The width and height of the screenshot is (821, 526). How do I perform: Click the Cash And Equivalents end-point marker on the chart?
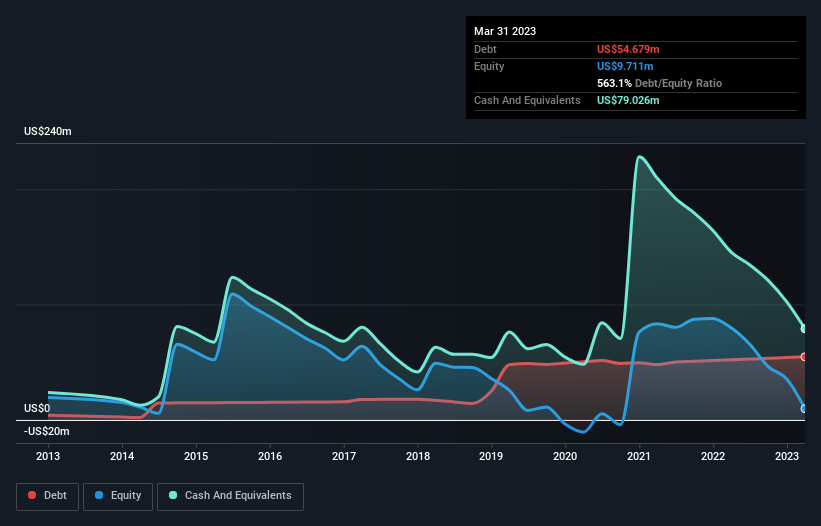(804, 329)
